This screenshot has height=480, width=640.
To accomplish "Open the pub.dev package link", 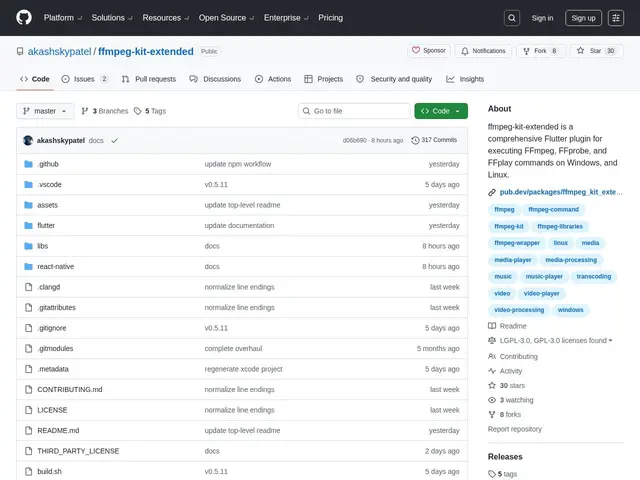I will click(x=561, y=192).
